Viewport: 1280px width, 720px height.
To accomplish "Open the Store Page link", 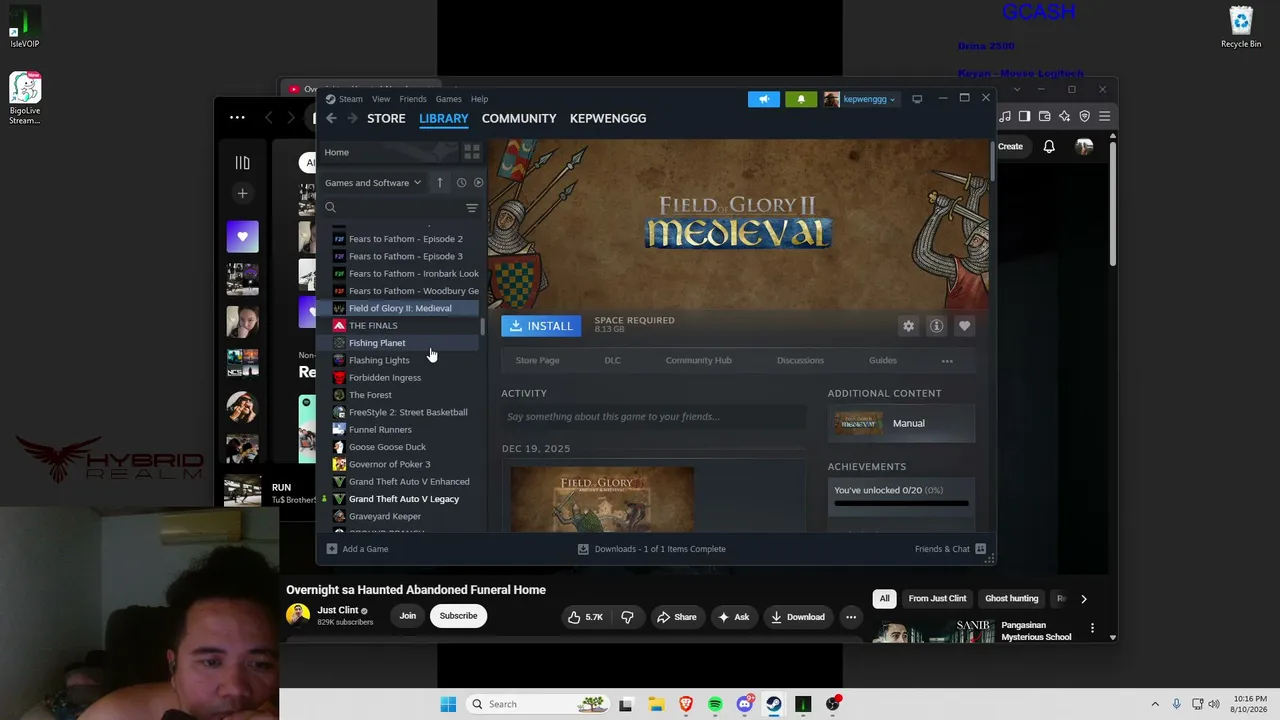I will [x=537, y=361].
